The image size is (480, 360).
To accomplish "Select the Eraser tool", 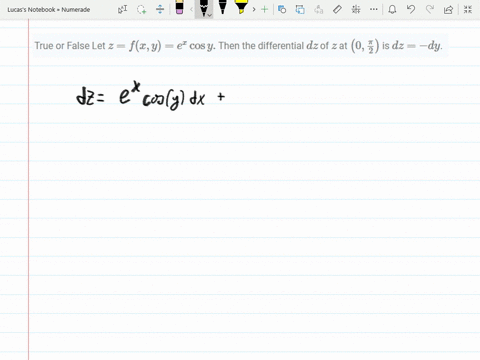I will (x=179, y=8).
